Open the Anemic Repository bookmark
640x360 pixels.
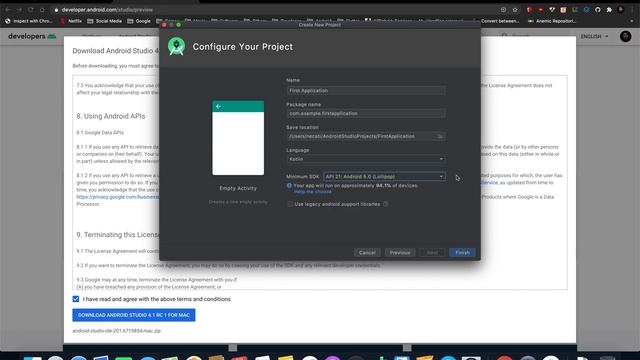(552, 21)
